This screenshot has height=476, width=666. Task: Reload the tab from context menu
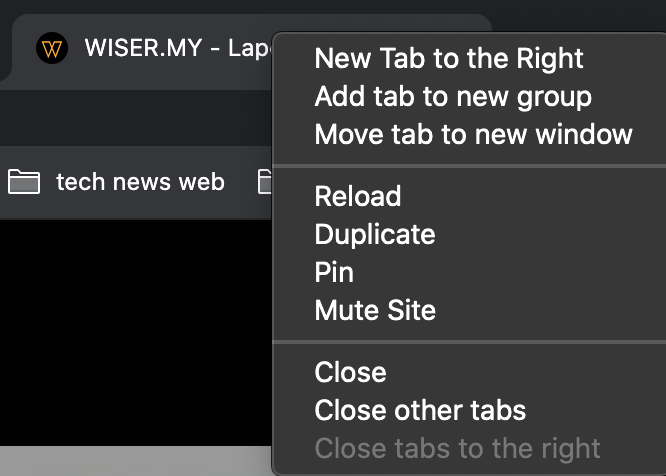[x=358, y=196]
